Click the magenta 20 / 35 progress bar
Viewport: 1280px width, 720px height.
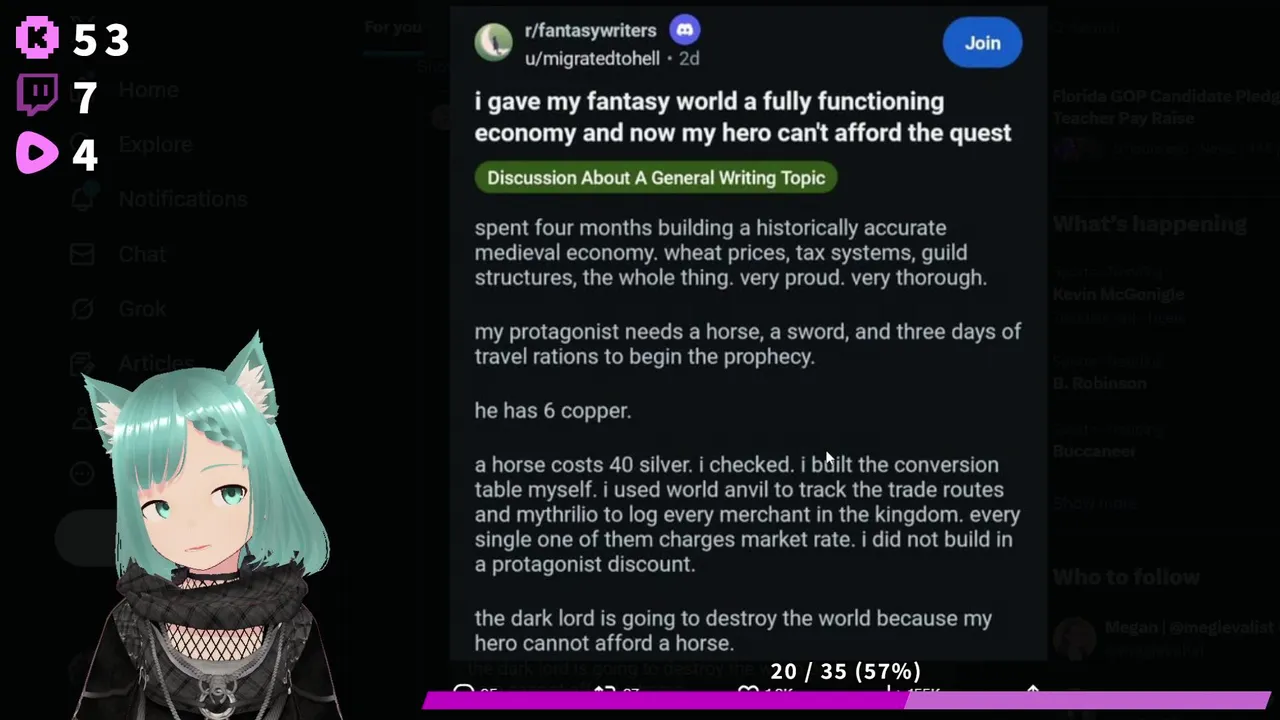[x=845, y=699]
